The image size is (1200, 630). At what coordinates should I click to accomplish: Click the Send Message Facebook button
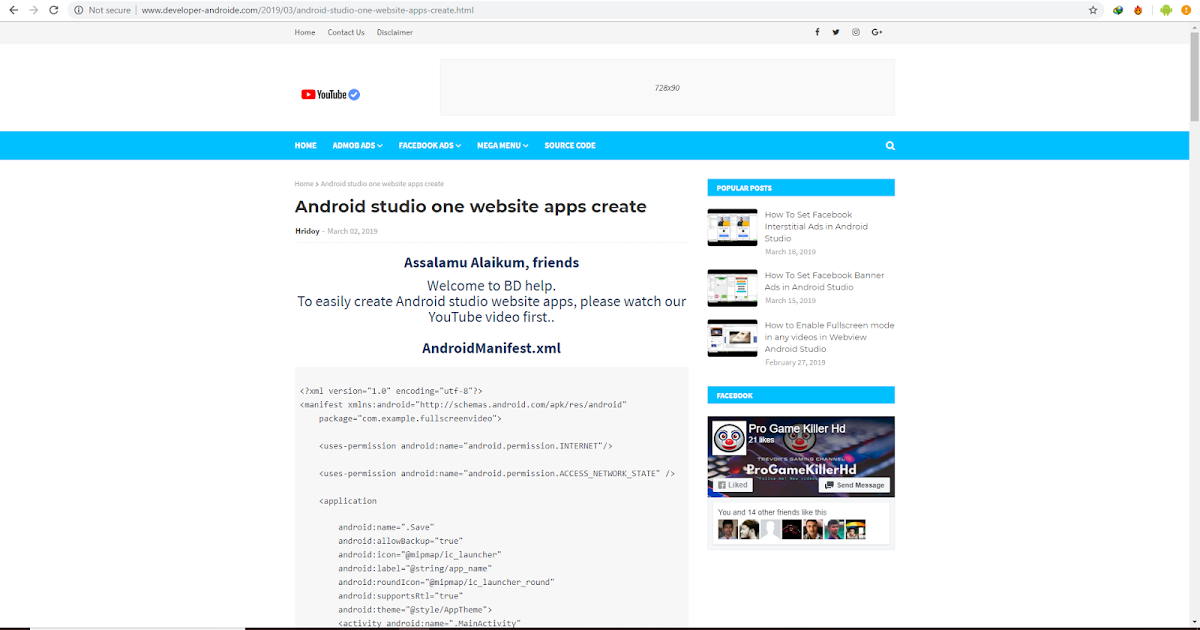click(x=854, y=484)
